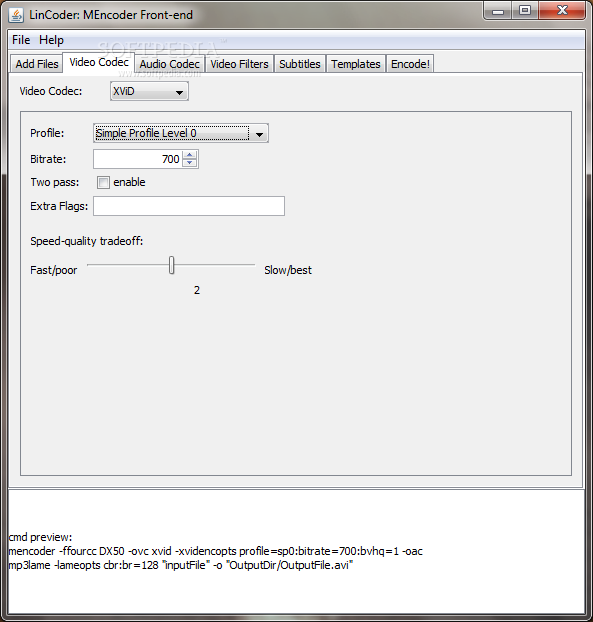Select the Video Codec tab
The width and height of the screenshot is (593, 622).
click(99, 62)
